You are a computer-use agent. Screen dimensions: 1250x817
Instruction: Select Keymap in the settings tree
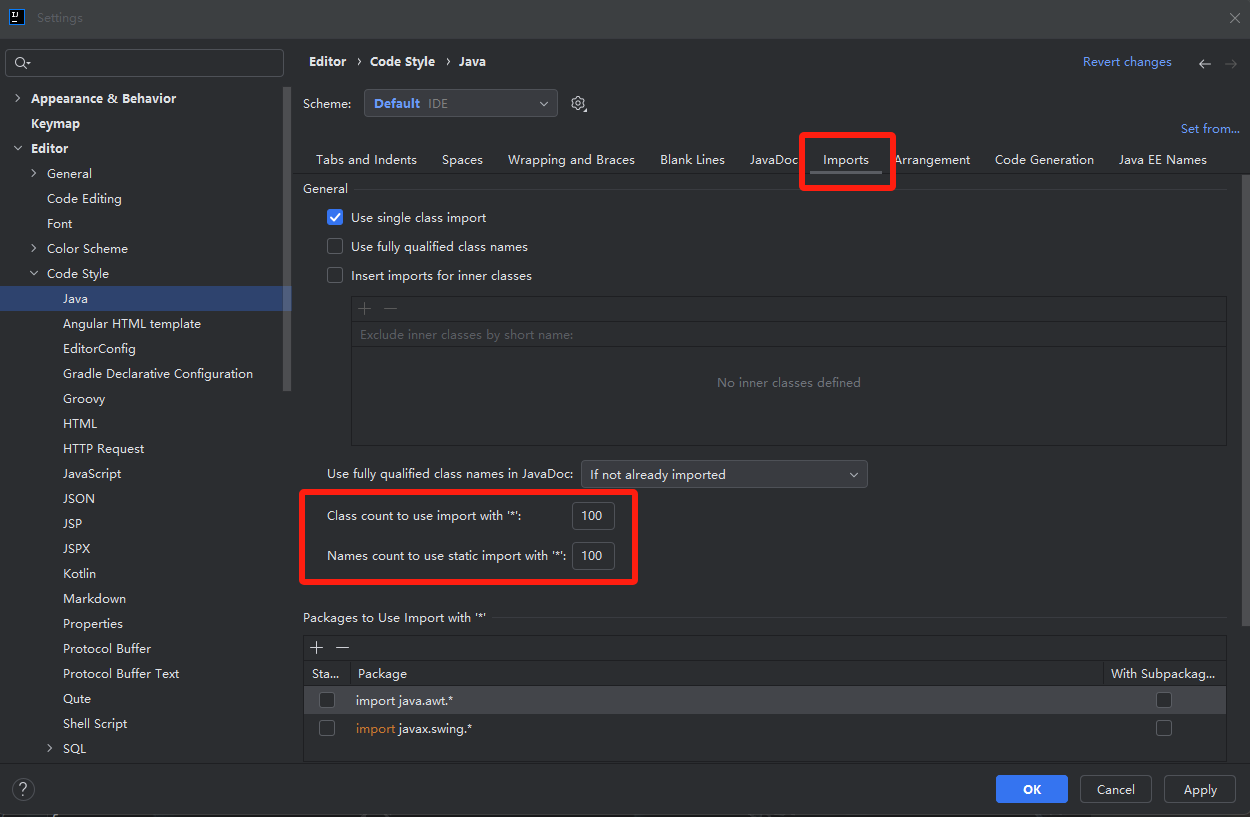(55, 123)
